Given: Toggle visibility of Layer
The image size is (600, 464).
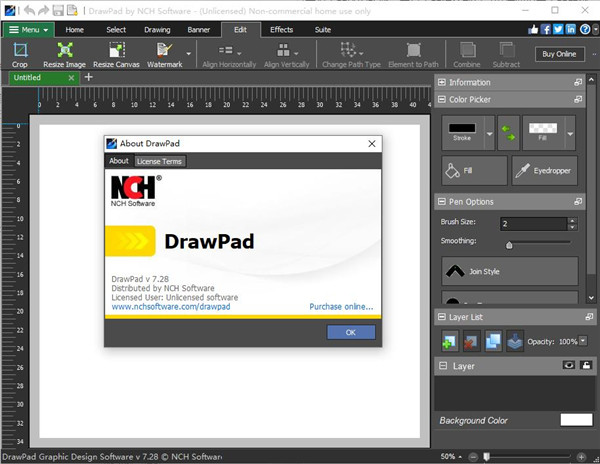Looking at the screenshot, I should pyautogui.click(x=568, y=366).
